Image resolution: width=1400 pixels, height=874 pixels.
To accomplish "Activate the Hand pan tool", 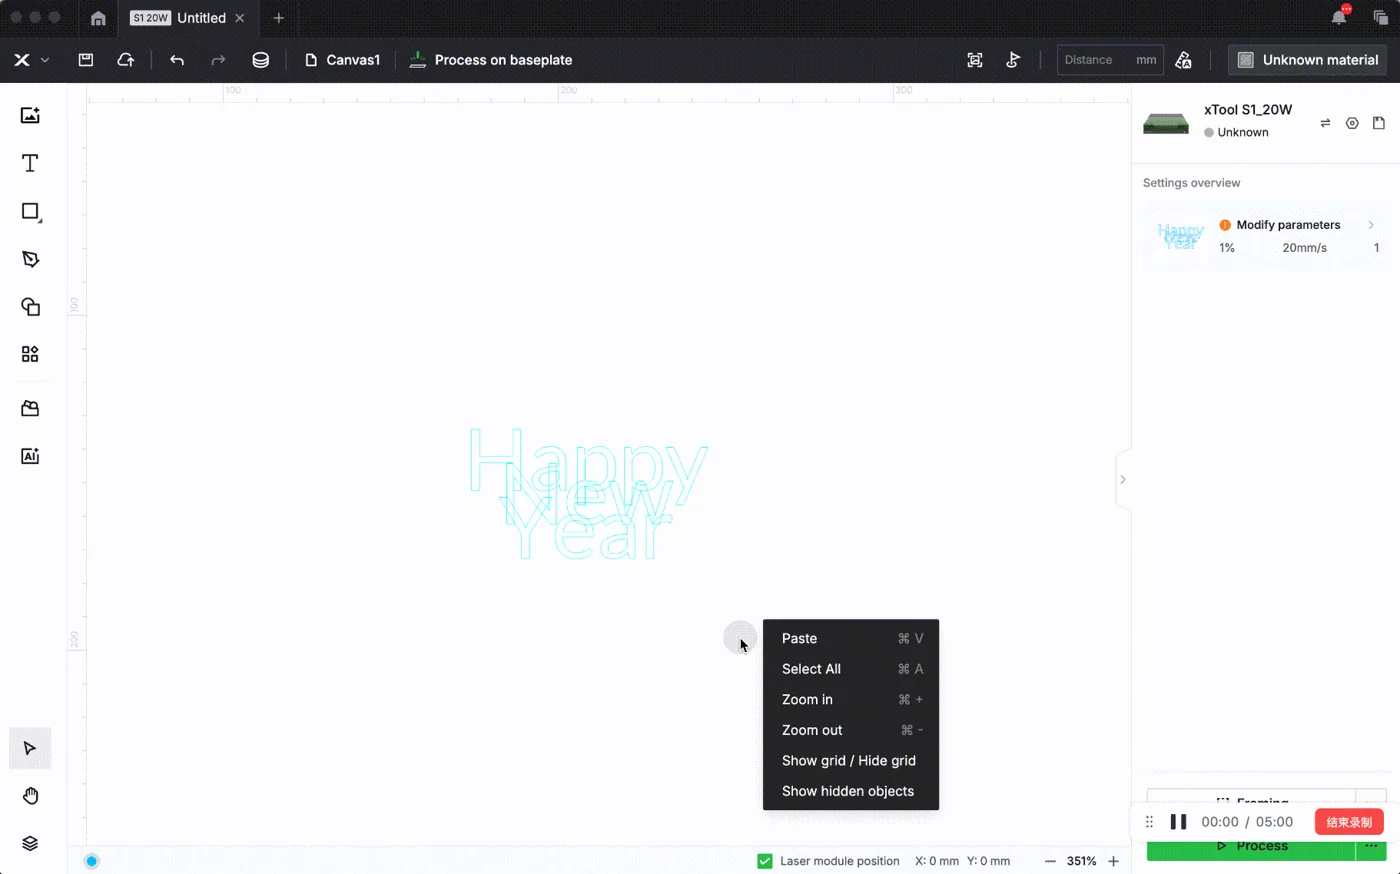I will [30, 796].
